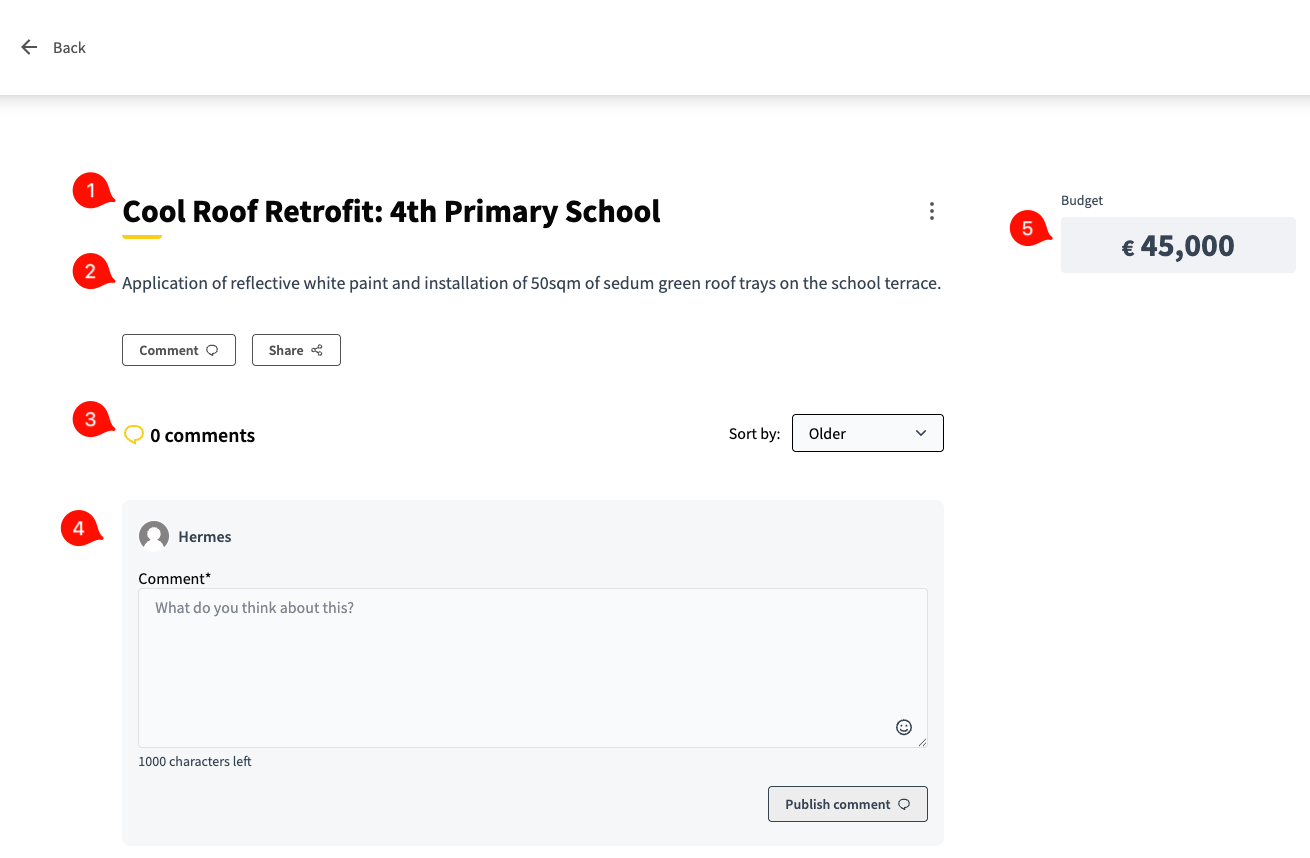This screenshot has height=858, width=1310.
Task: Click the € 45,000 budget box
Action: point(1177,246)
